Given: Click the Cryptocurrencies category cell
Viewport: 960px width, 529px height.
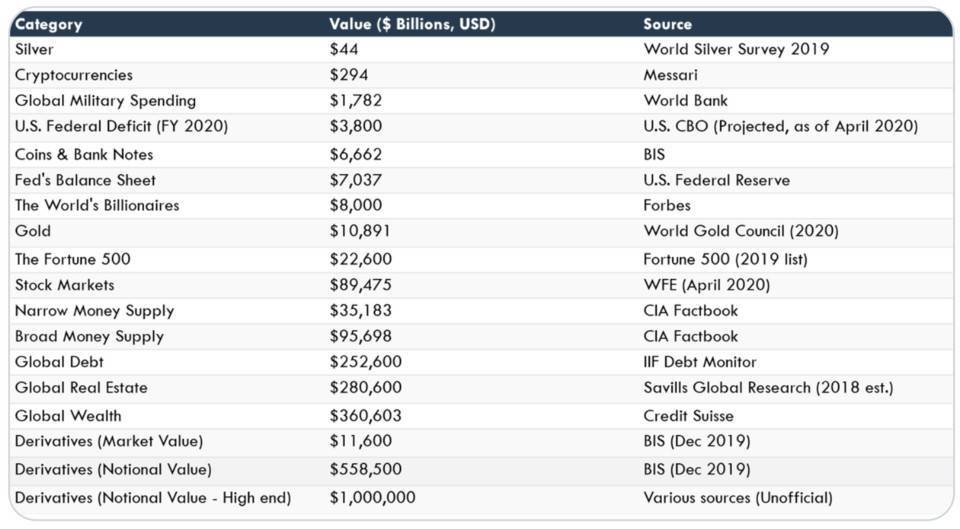Looking at the screenshot, I should click(74, 75).
